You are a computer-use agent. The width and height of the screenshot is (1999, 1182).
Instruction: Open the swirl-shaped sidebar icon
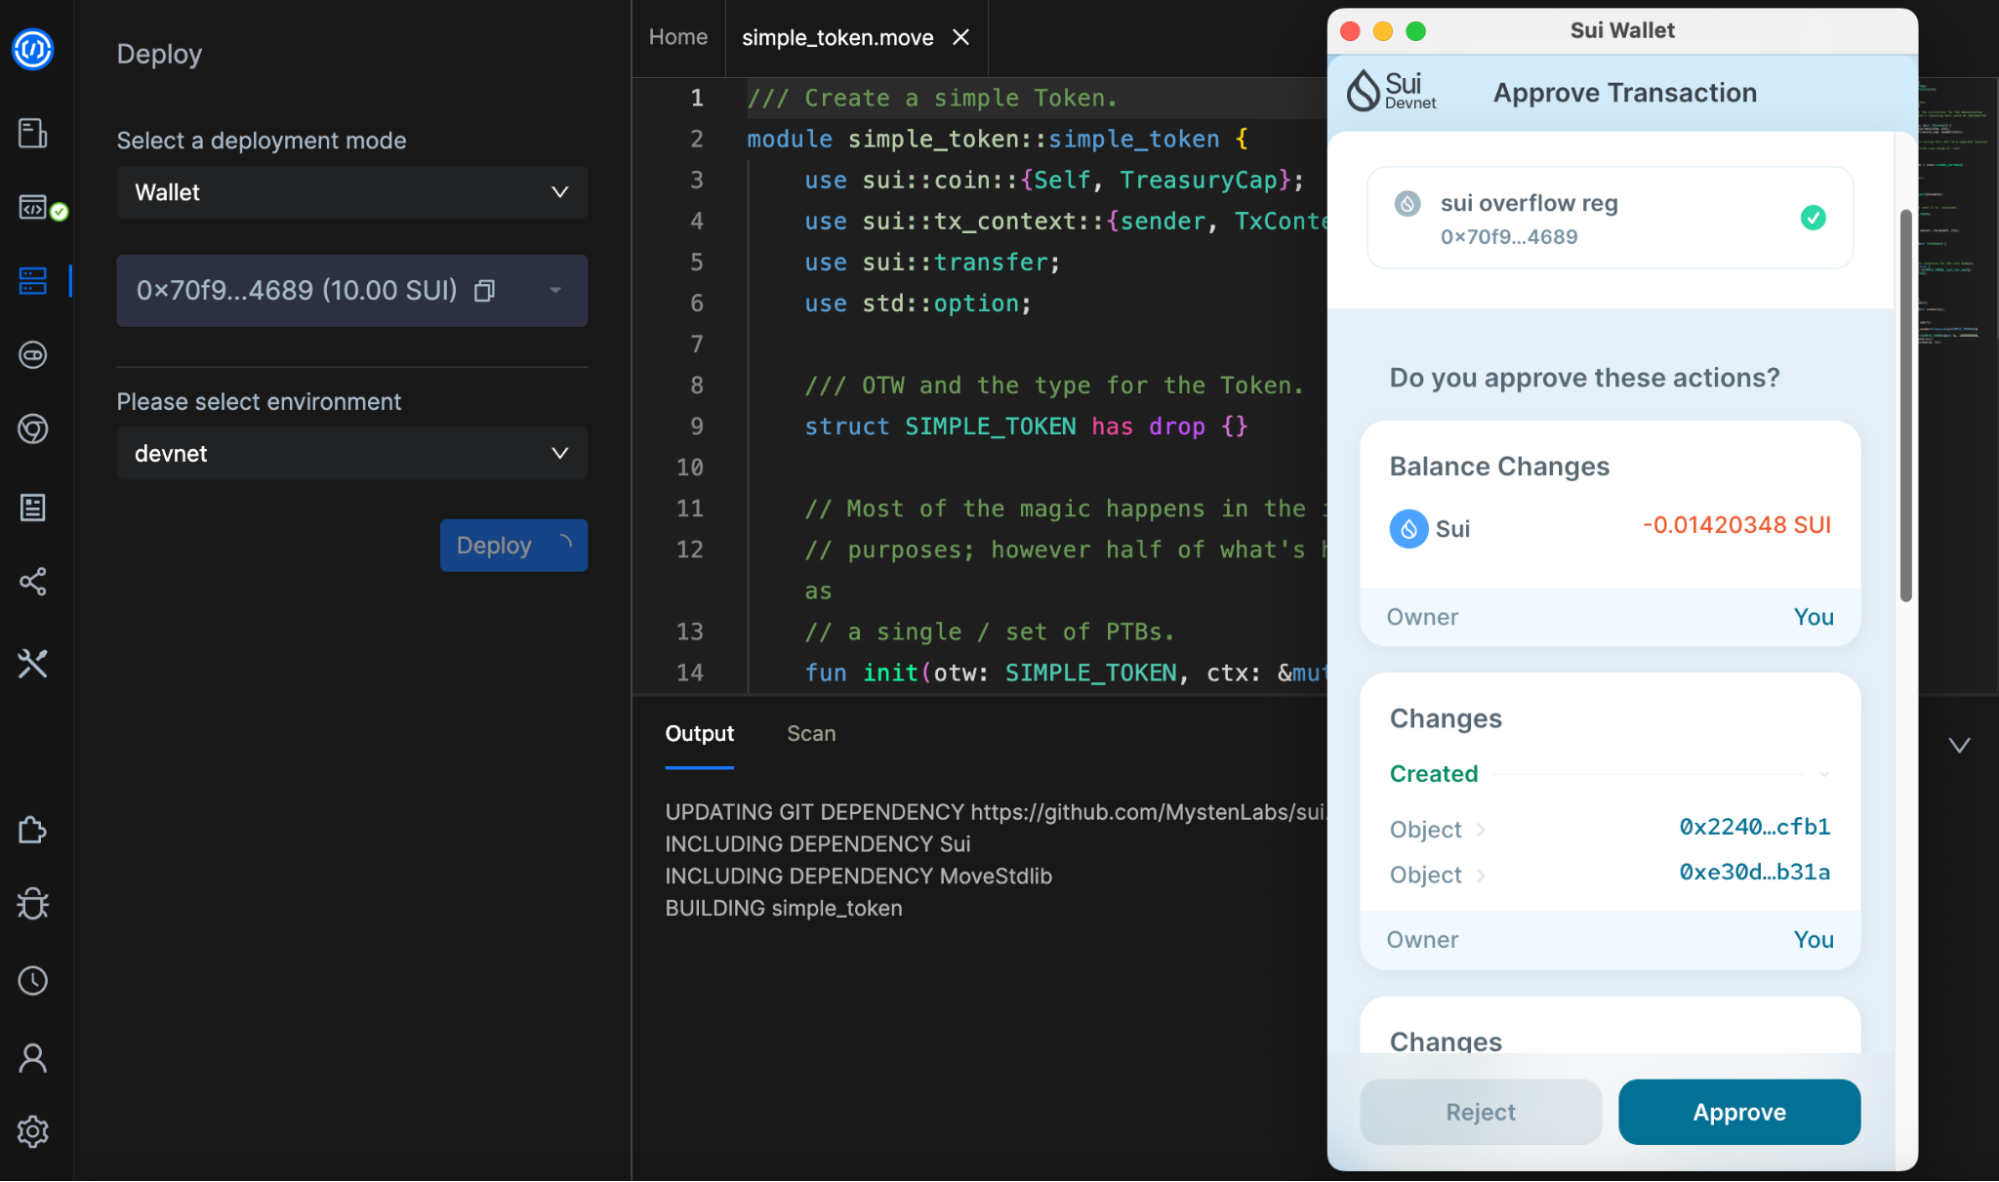click(x=33, y=429)
